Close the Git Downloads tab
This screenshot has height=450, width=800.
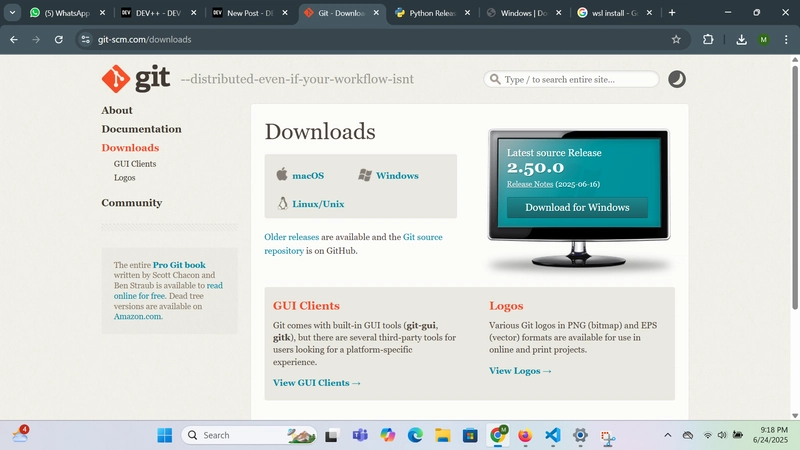376,13
